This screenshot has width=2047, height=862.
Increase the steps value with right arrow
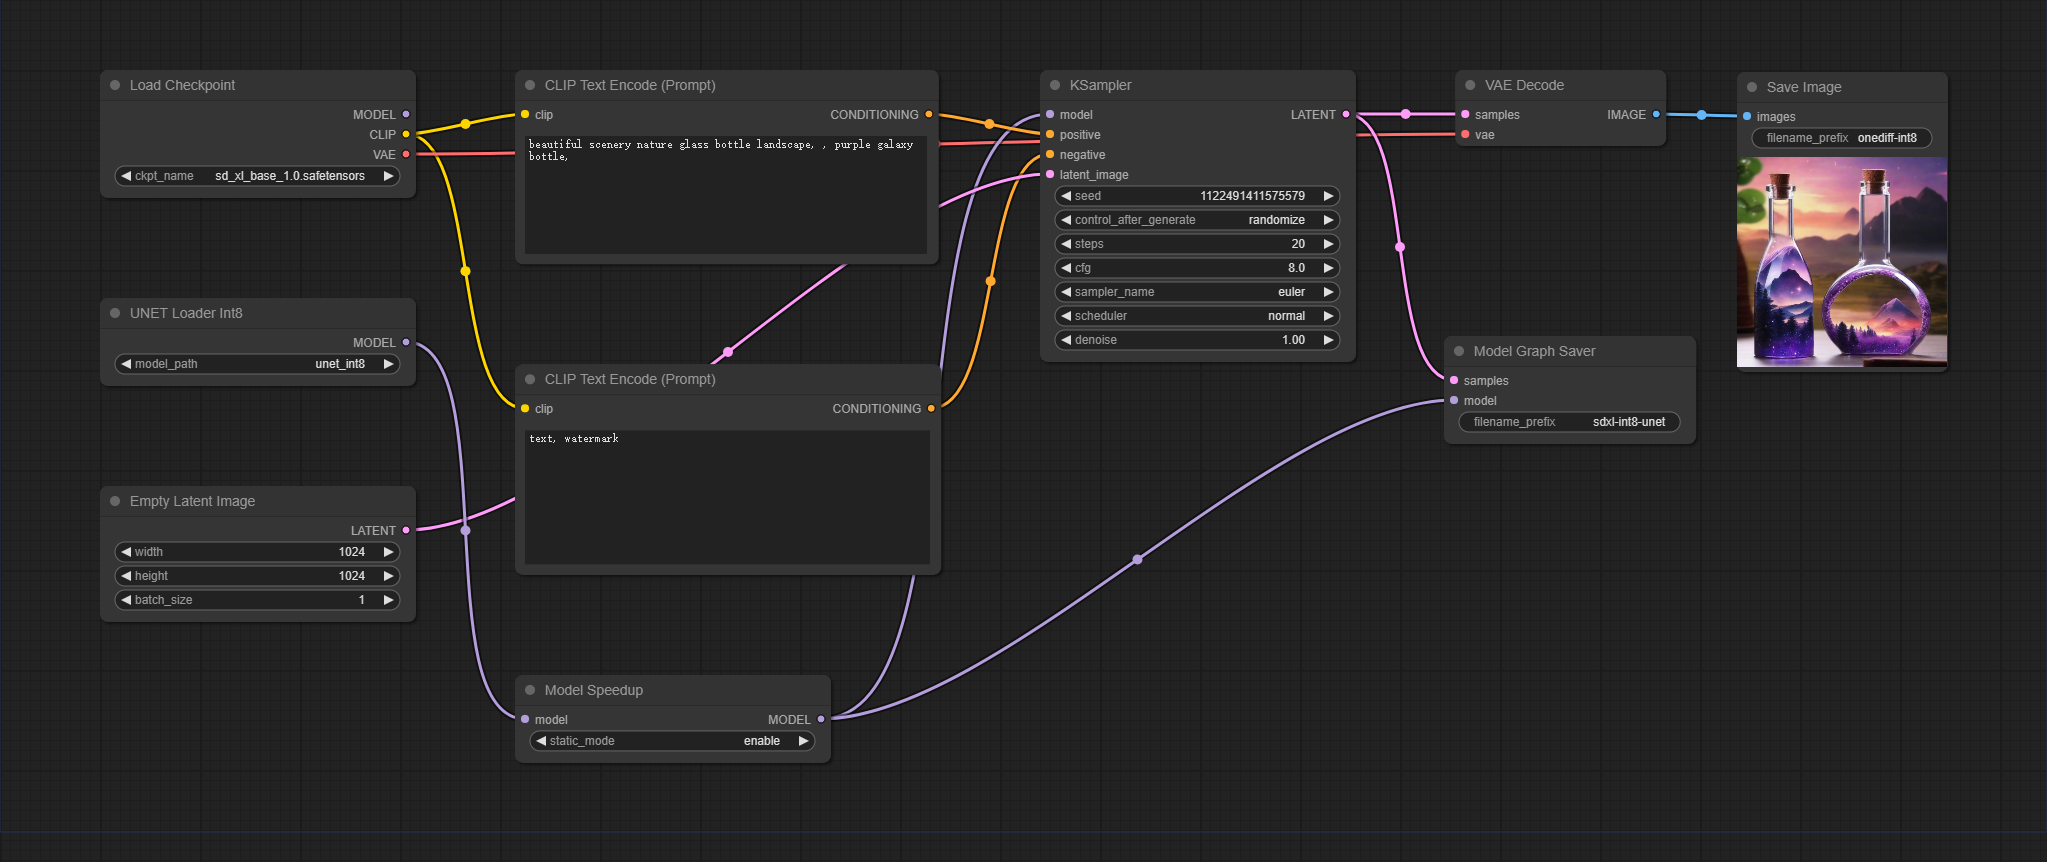pos(1328,244)
